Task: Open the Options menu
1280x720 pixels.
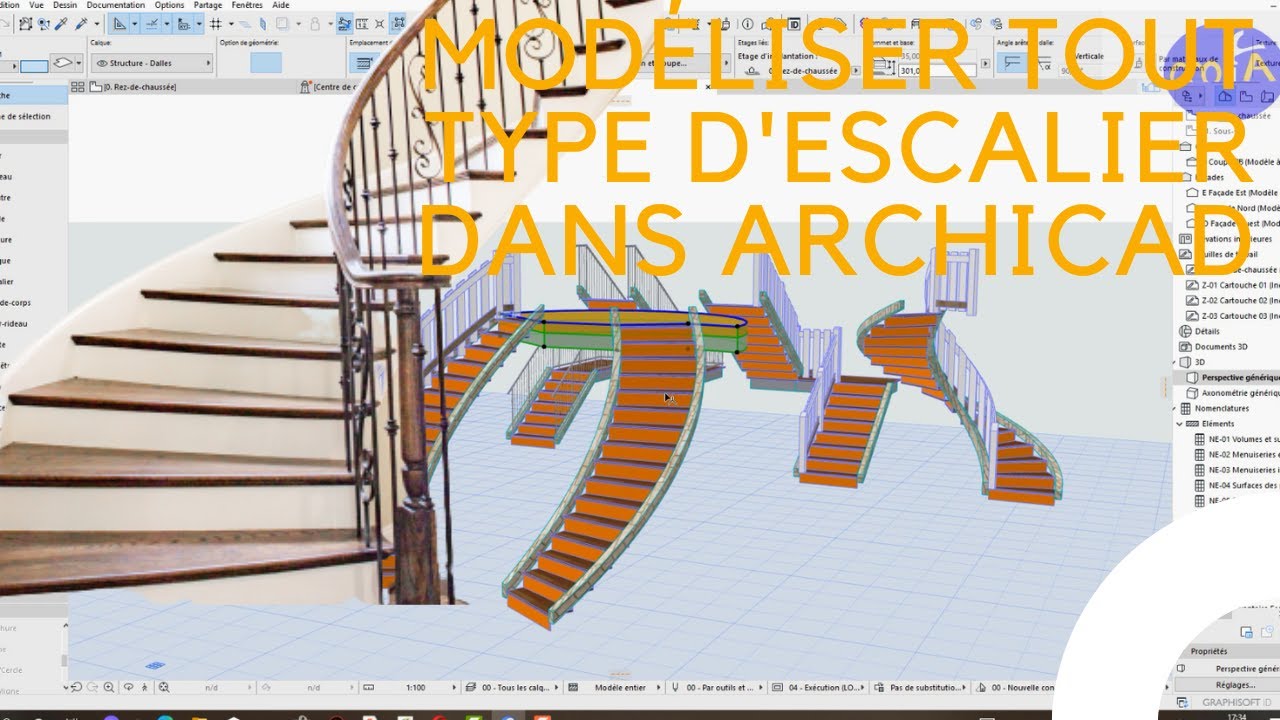Action: coord(170,5)
